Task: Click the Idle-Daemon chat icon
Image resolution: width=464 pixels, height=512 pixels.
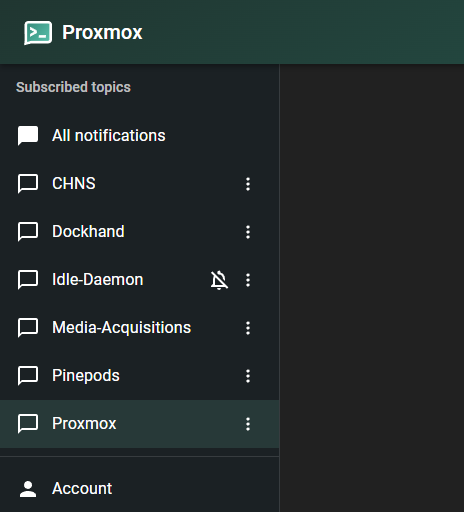Action: click(x=28, y=280)
